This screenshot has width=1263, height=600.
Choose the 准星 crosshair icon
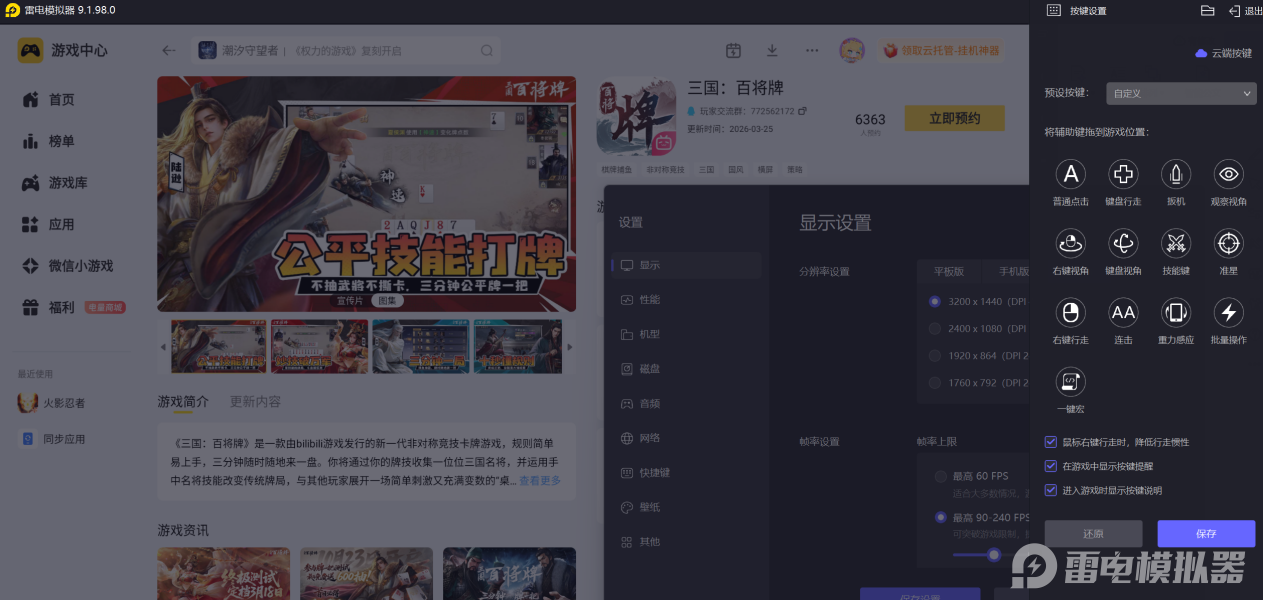[x=1229, y=243]
